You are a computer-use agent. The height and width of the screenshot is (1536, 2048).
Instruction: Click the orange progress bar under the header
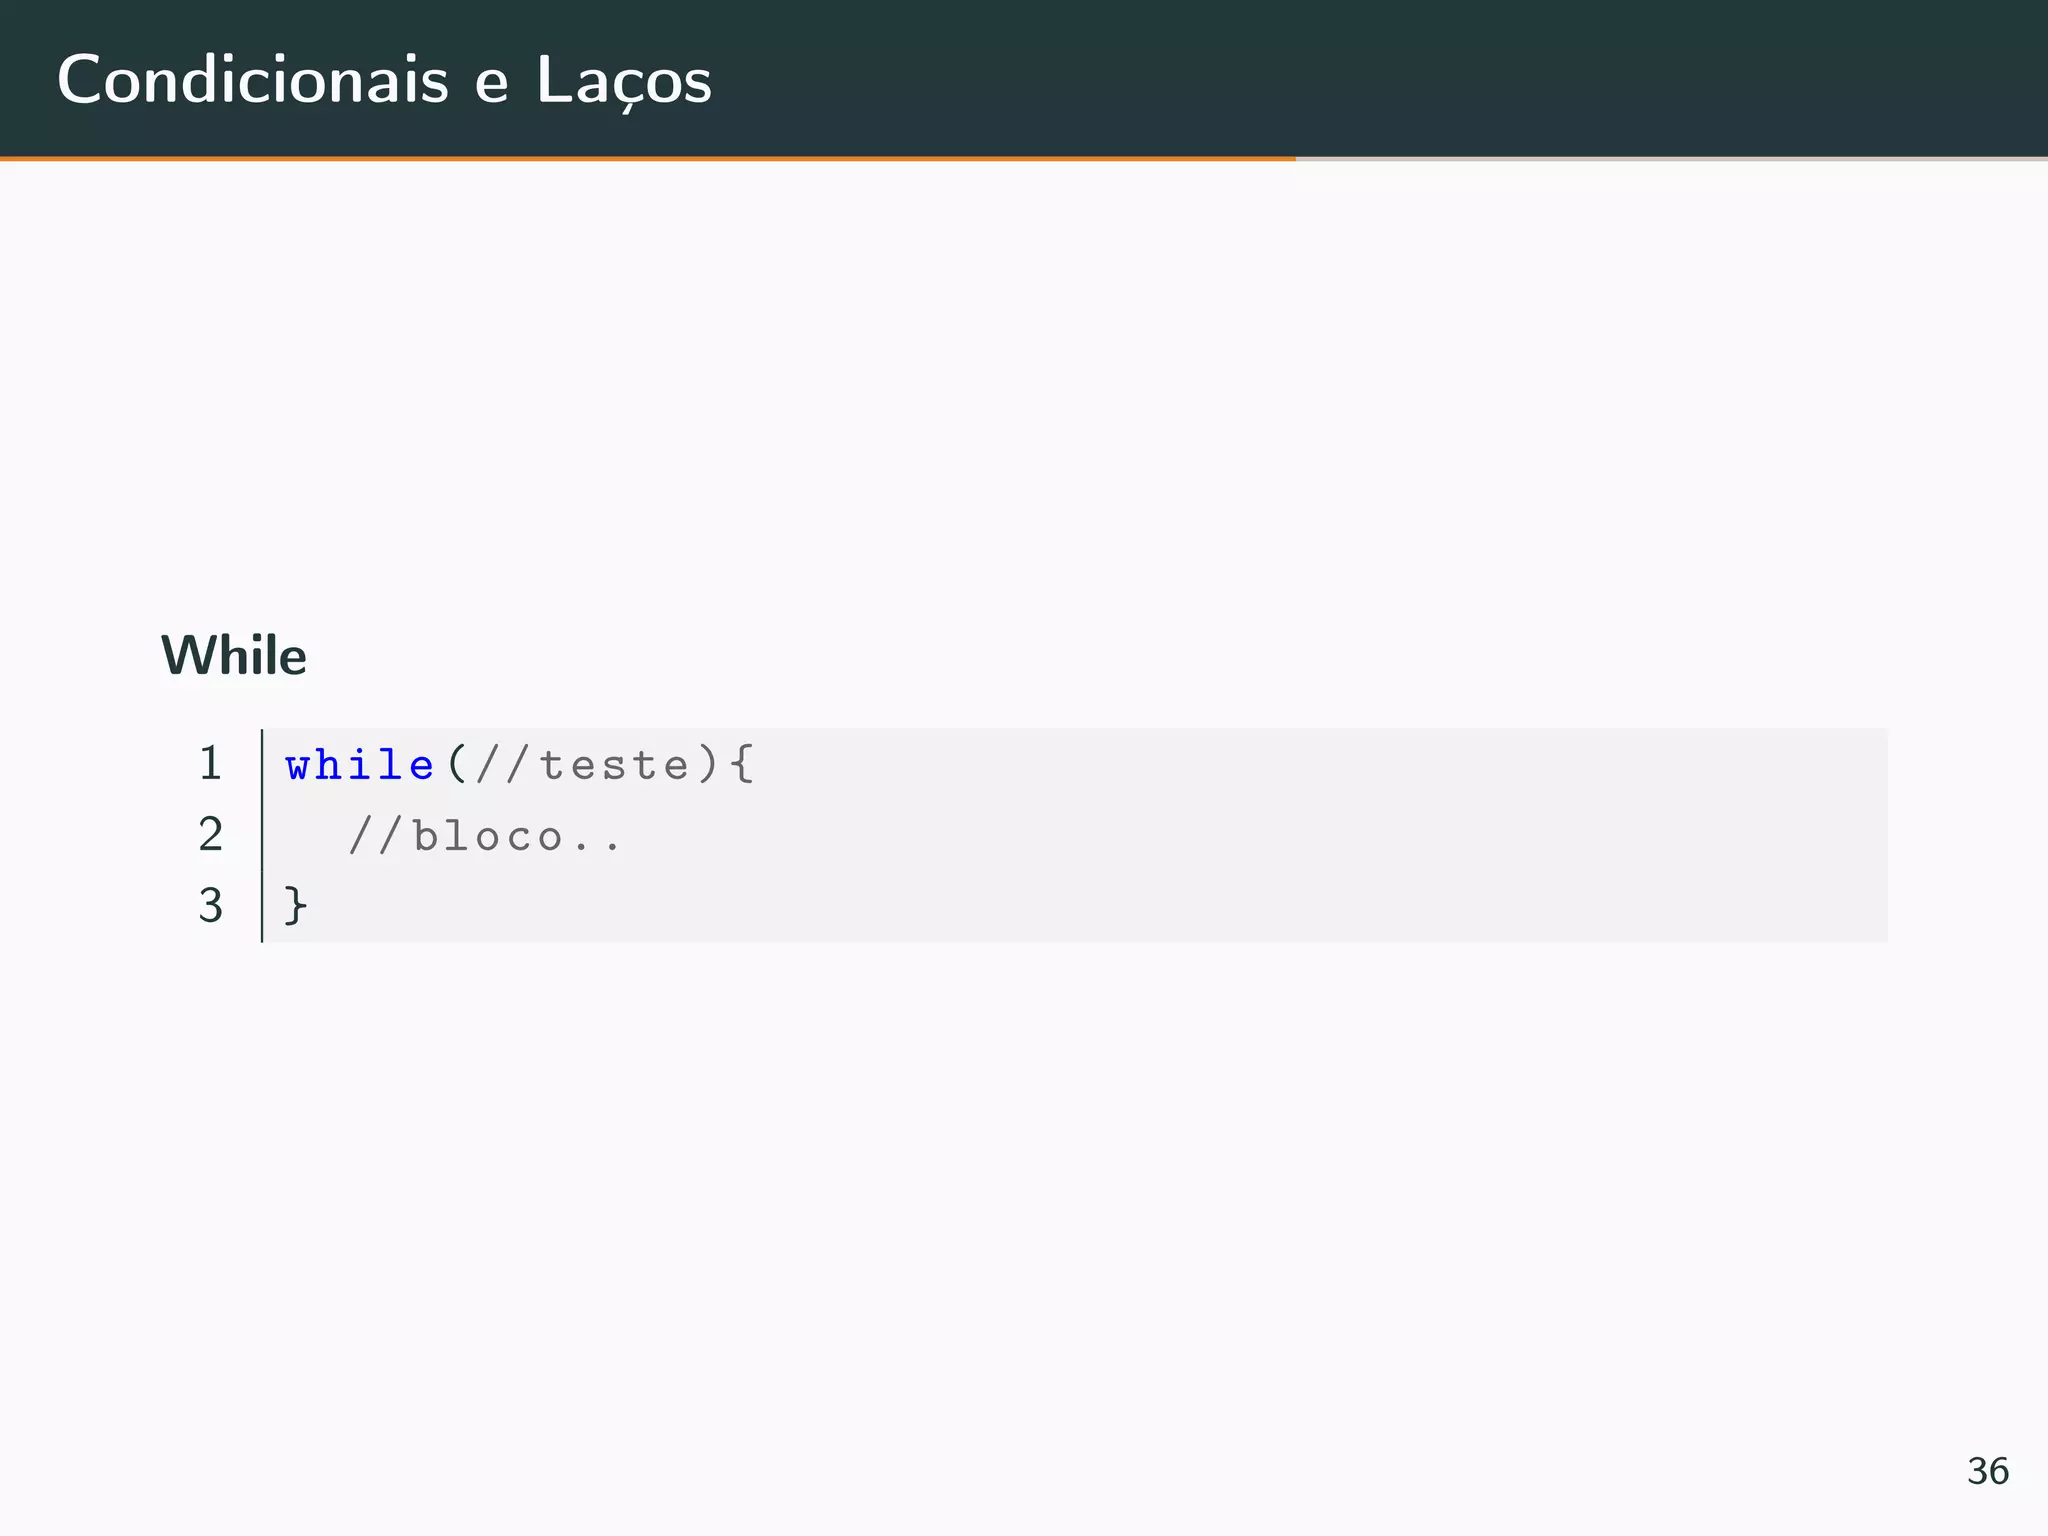click(x=648, y=158)
